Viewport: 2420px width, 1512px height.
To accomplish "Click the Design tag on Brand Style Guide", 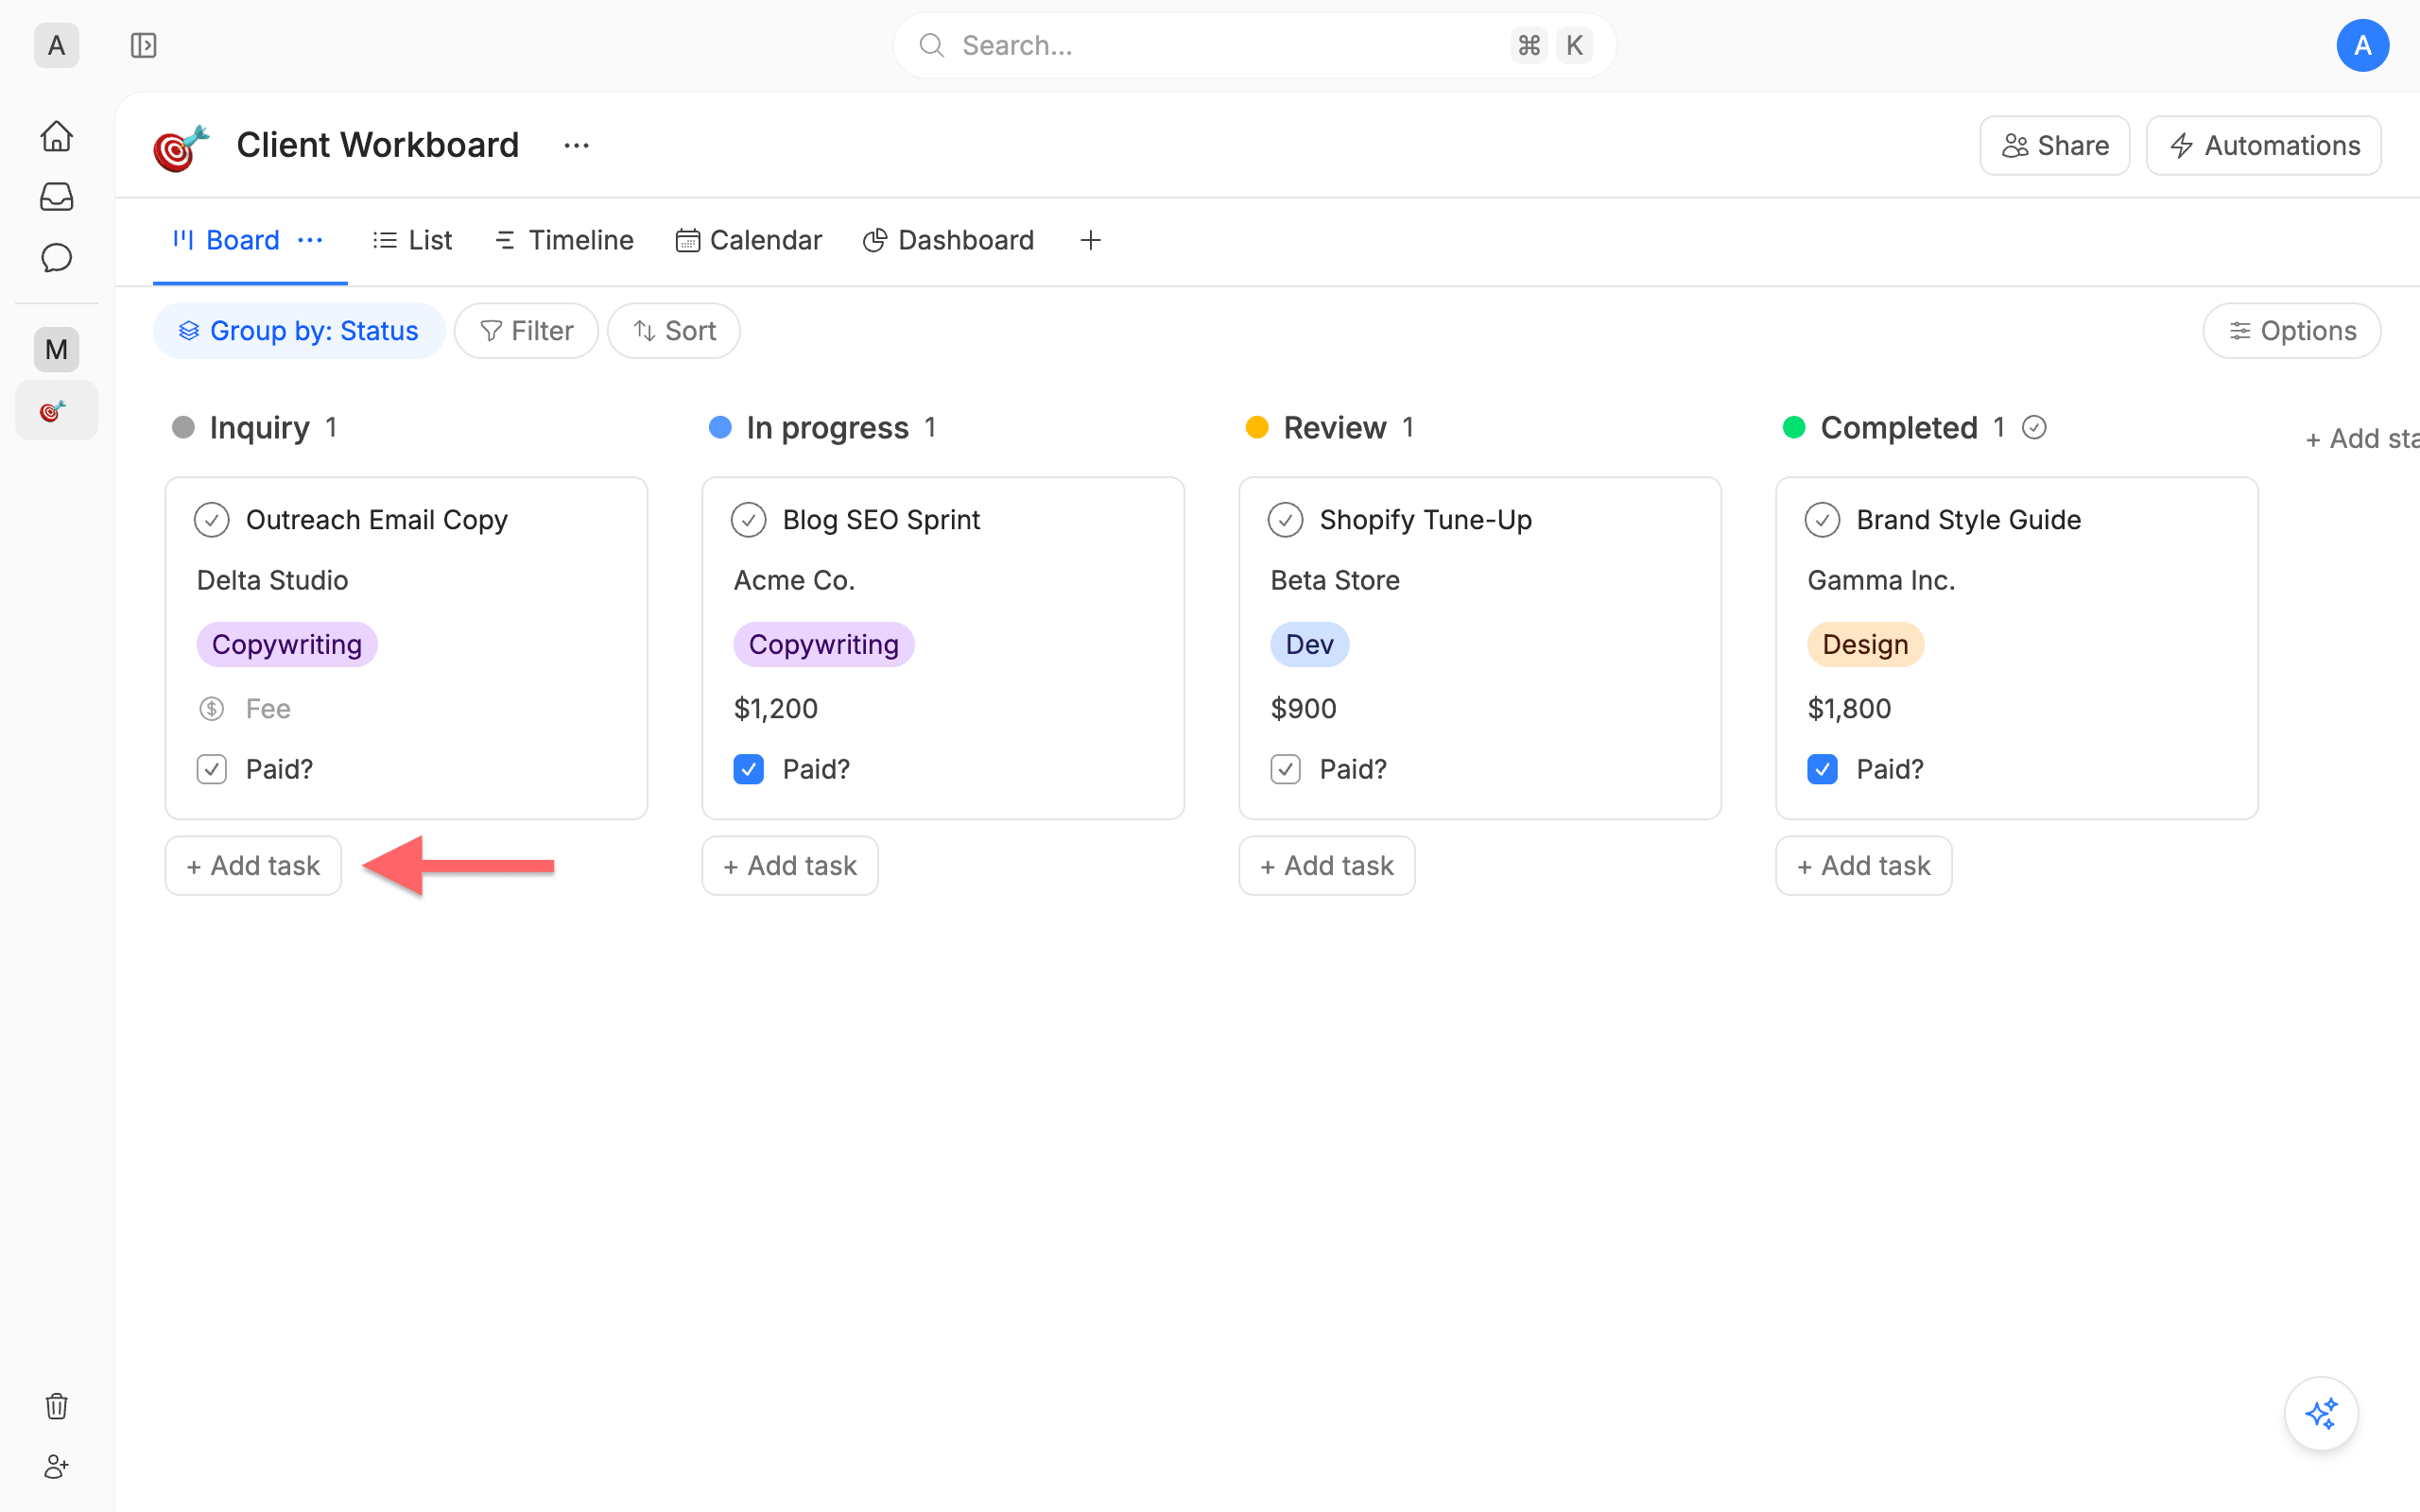I will click(1866, 645).
